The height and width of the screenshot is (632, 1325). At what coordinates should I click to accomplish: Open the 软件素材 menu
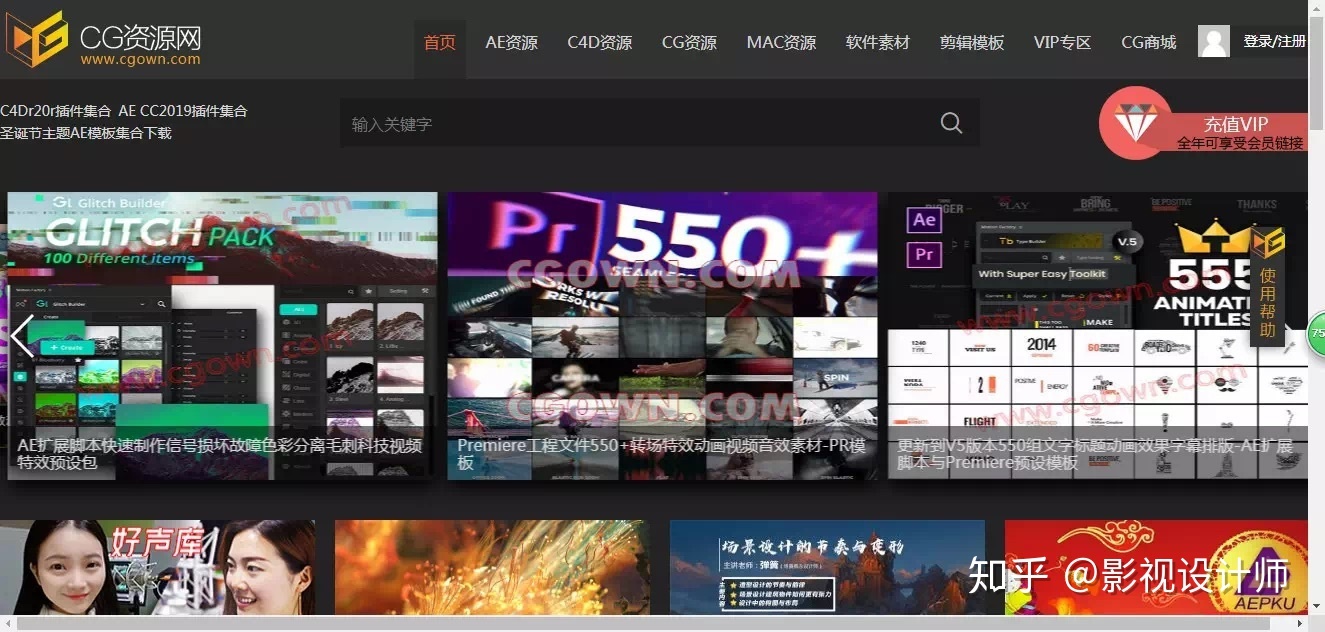point(878,42)
